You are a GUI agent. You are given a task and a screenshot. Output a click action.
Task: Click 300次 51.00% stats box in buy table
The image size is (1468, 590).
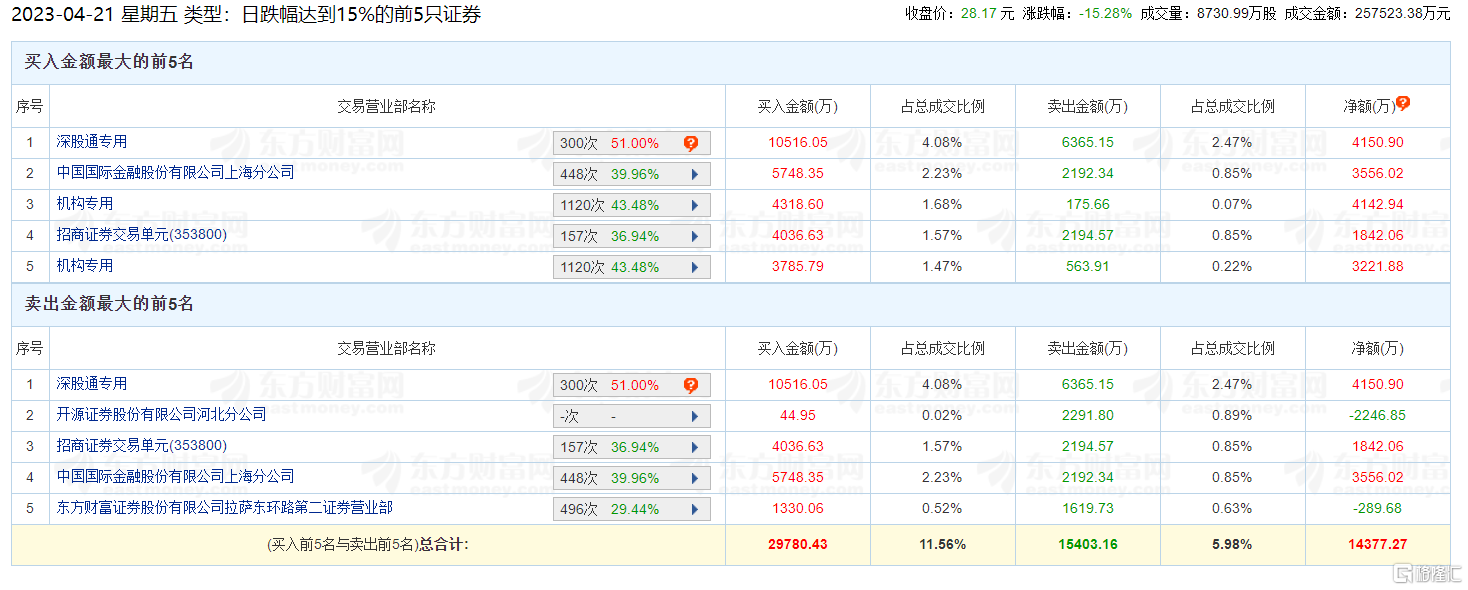632,143
